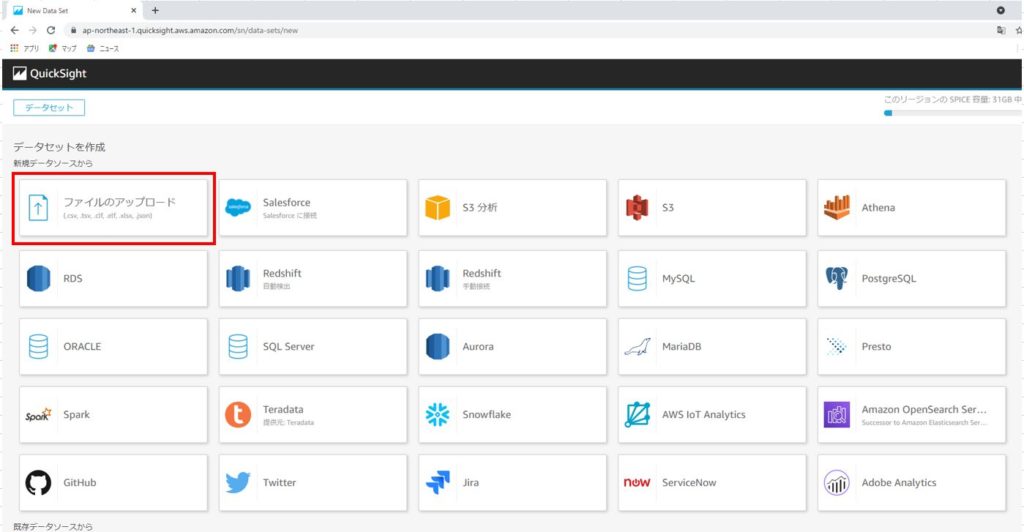Image resolution: width=1024 pixels, height=532 pixels.
Task: Open the ニュース bookmark
Action: point(103,48)
